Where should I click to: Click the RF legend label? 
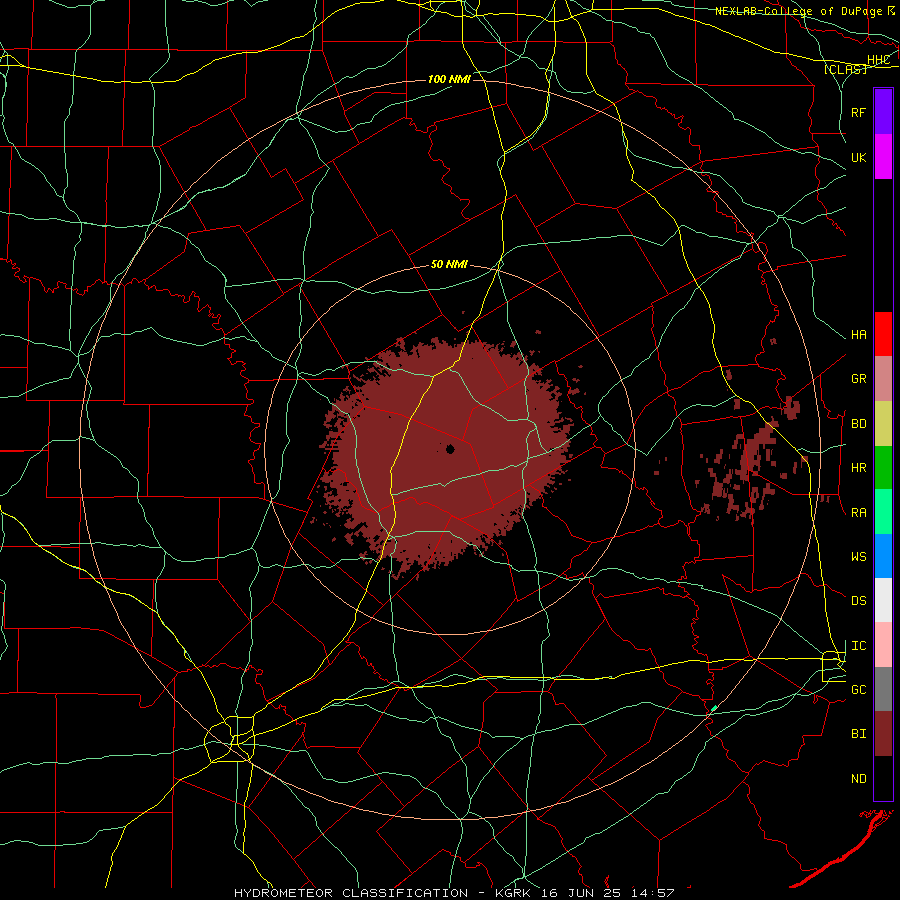pos(859,112)
